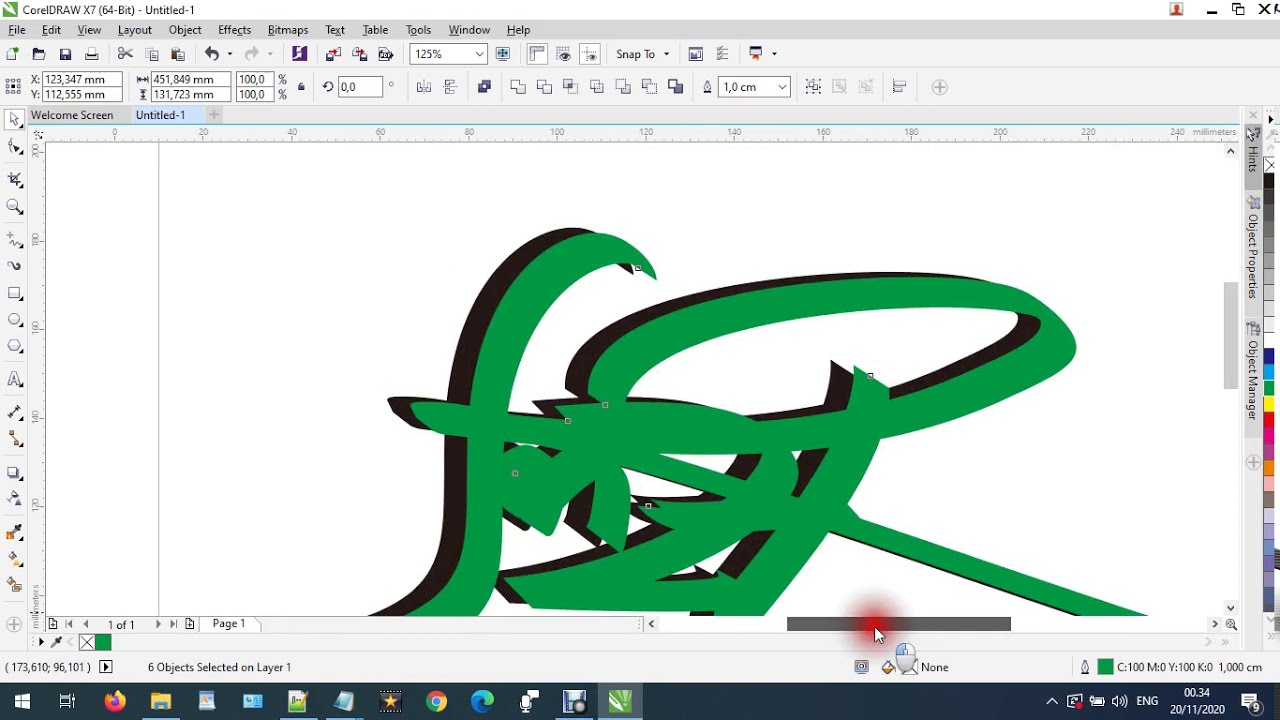The width and height of the screenshot is (1280, 720).
Task: Add new document tab with plus
Action: (x=214, y=115)
